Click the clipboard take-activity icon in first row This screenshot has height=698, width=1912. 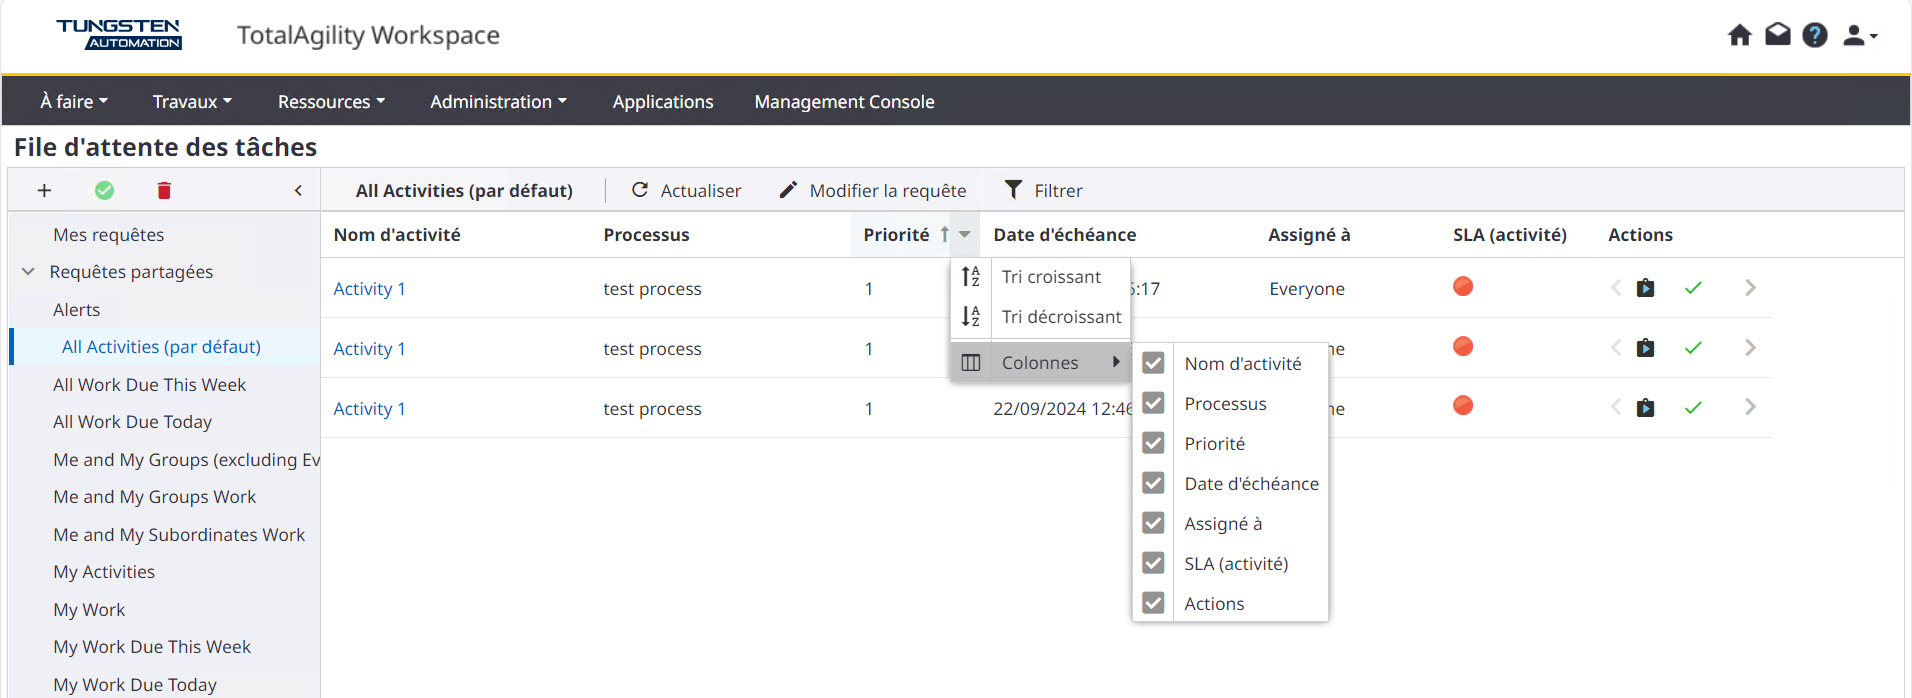pyautogui.click(x=1645, y=288)
